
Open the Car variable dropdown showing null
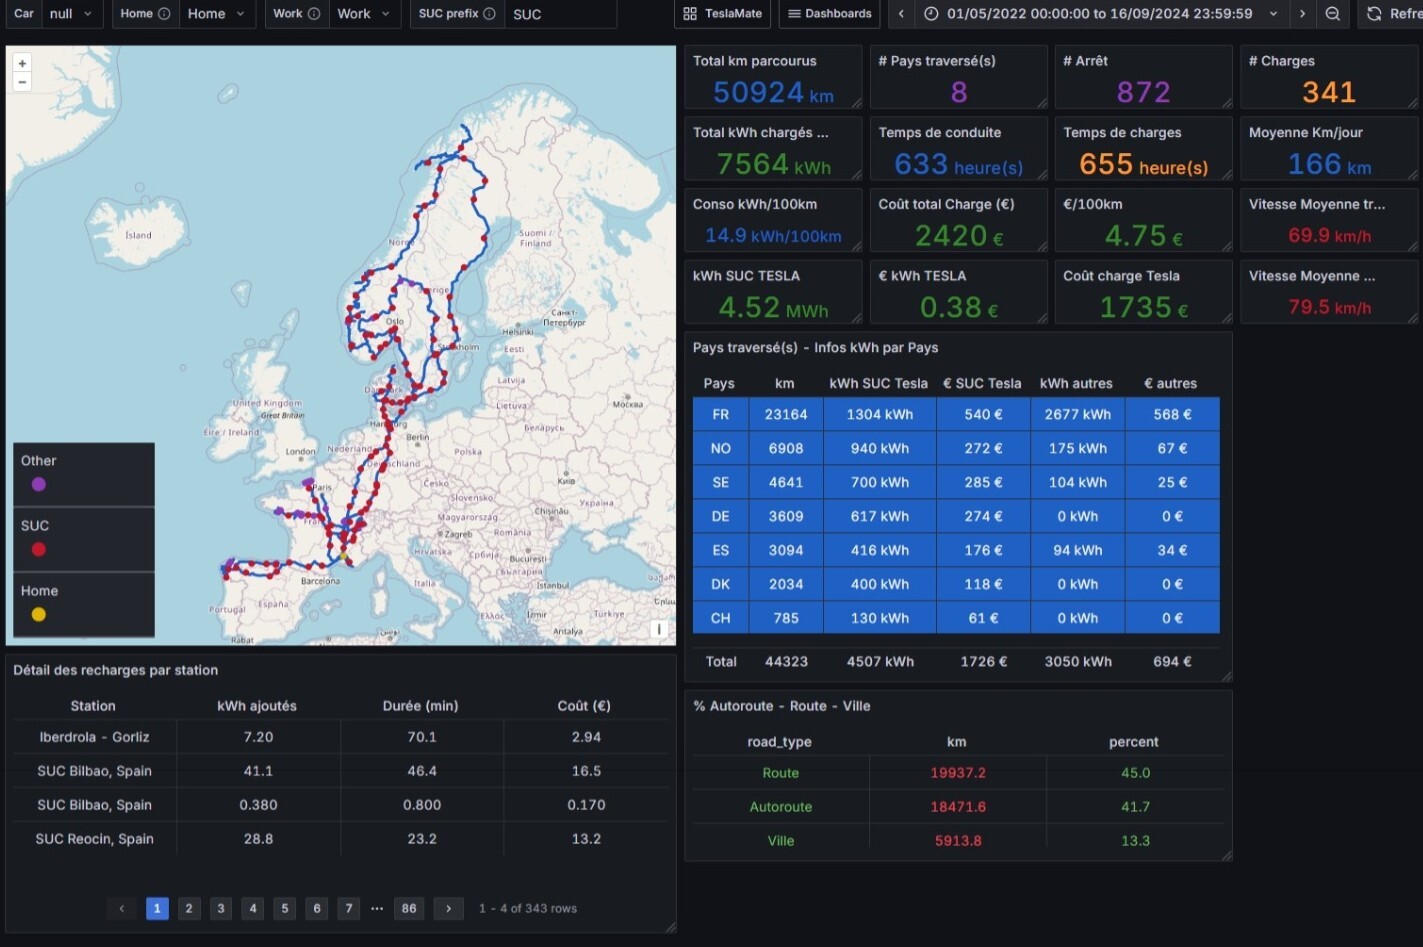point(72,14)
